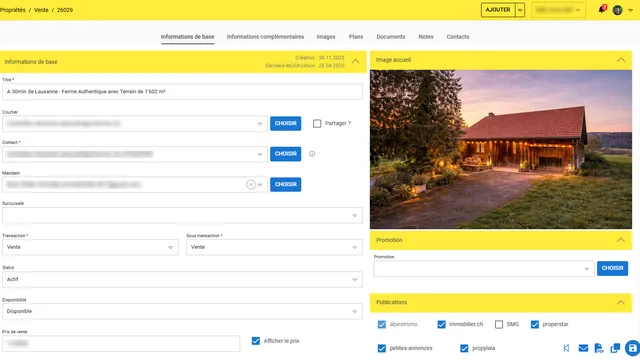
Task: Open the Images tab
Action: pos(326,37)
